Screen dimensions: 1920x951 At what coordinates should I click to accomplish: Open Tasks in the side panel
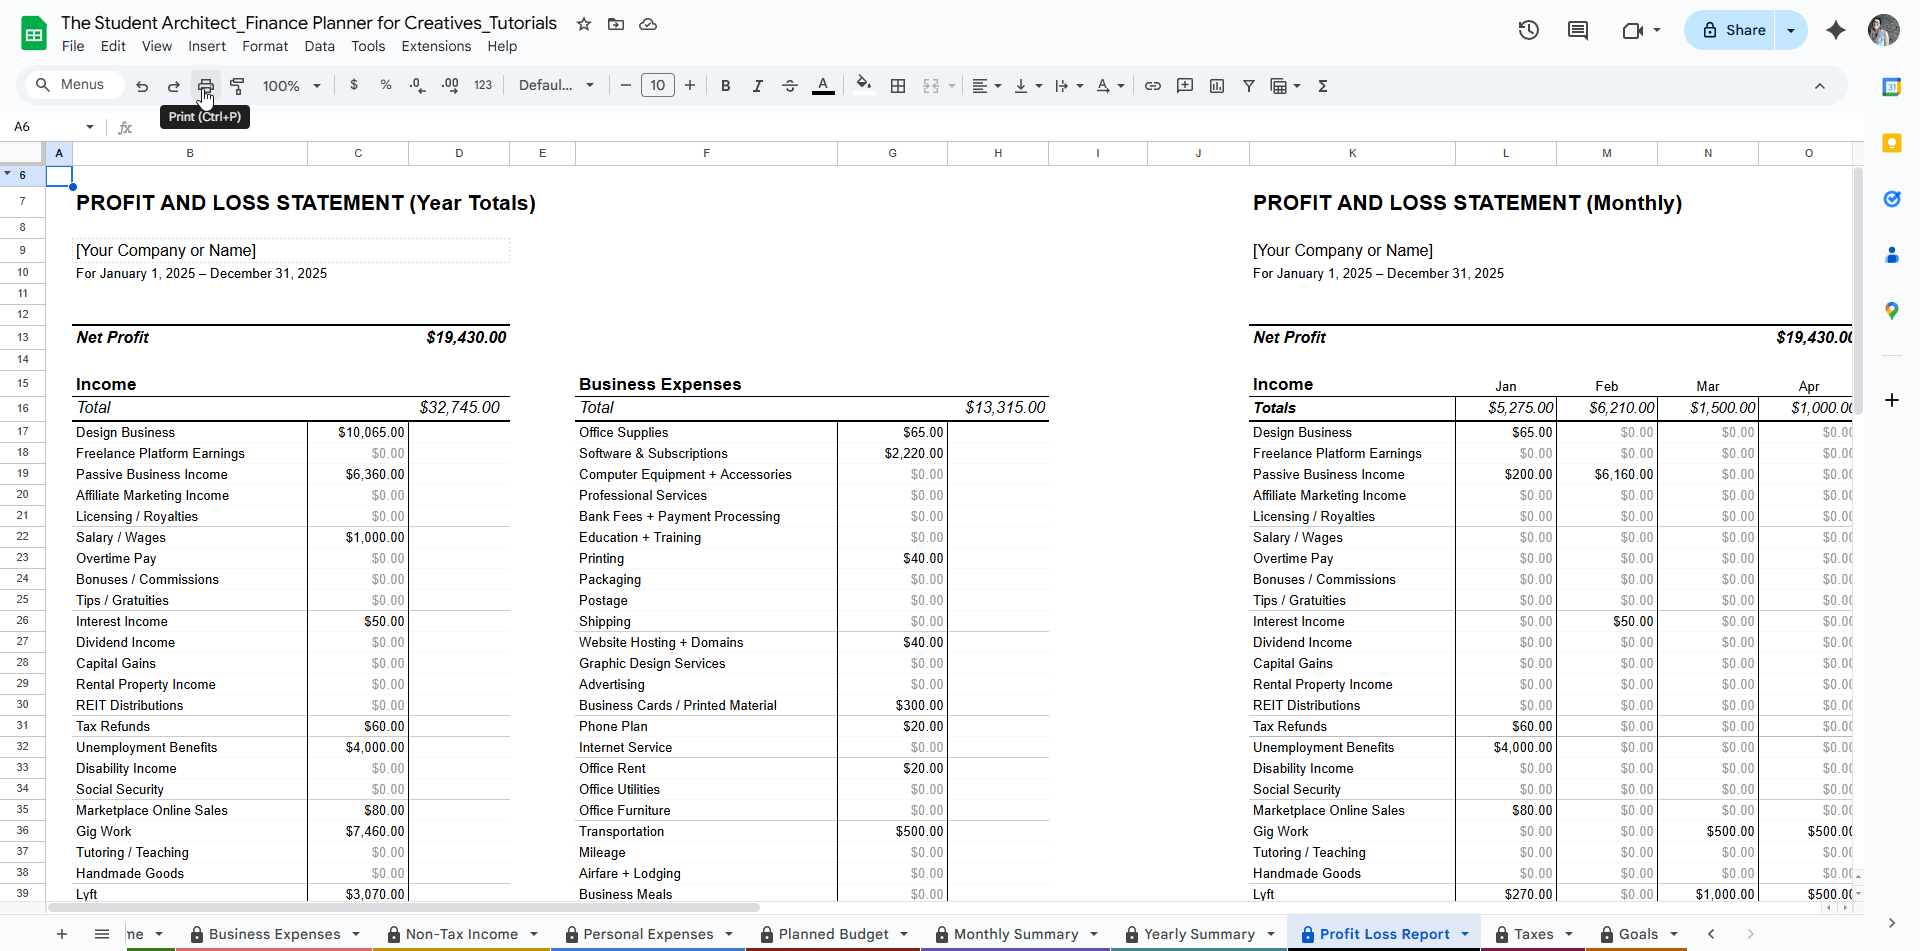click(x=1892, y=199)
